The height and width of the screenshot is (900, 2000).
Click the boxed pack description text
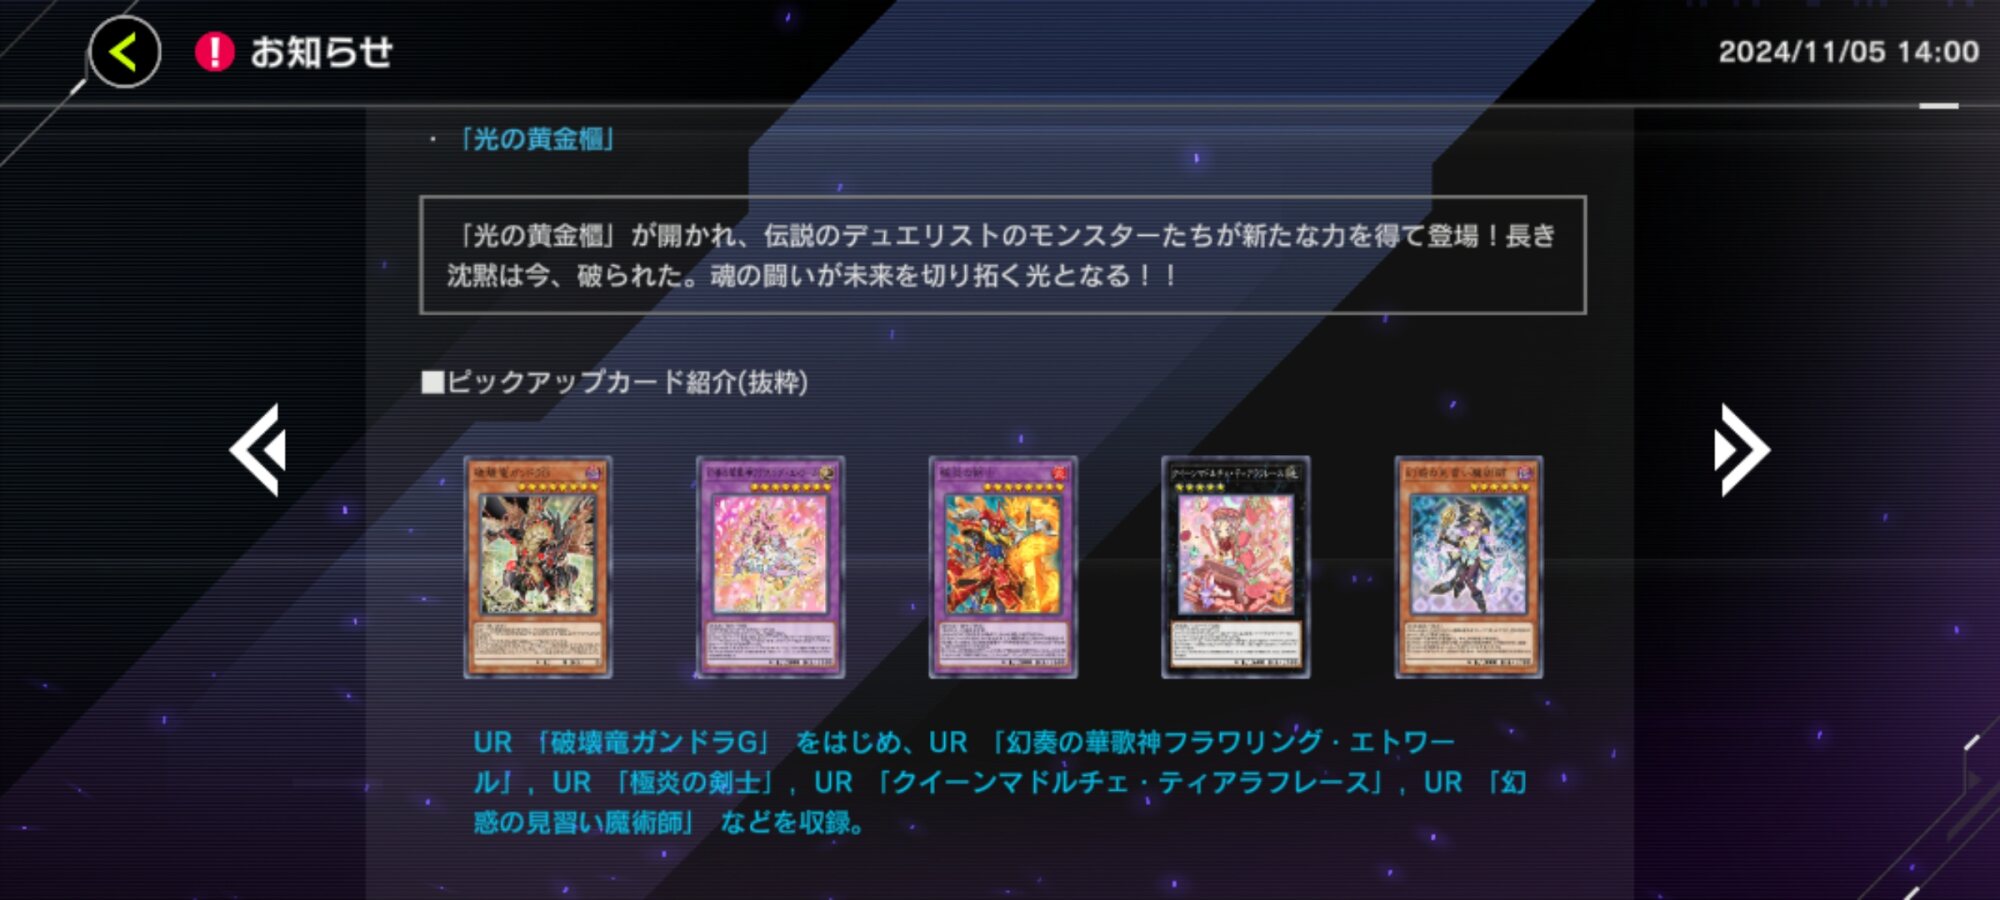[x=1002, y=255]
